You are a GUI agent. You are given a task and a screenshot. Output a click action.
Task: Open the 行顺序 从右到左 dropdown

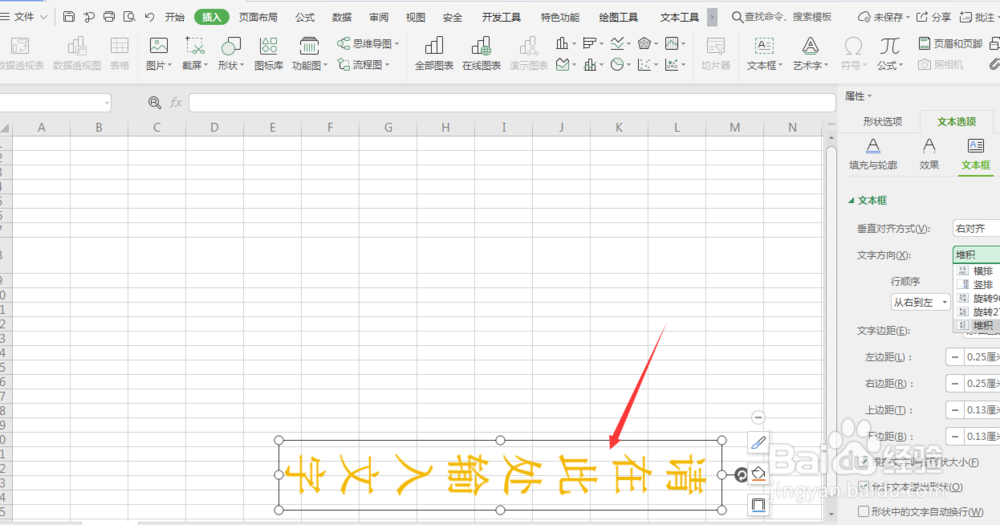[920, 302]
